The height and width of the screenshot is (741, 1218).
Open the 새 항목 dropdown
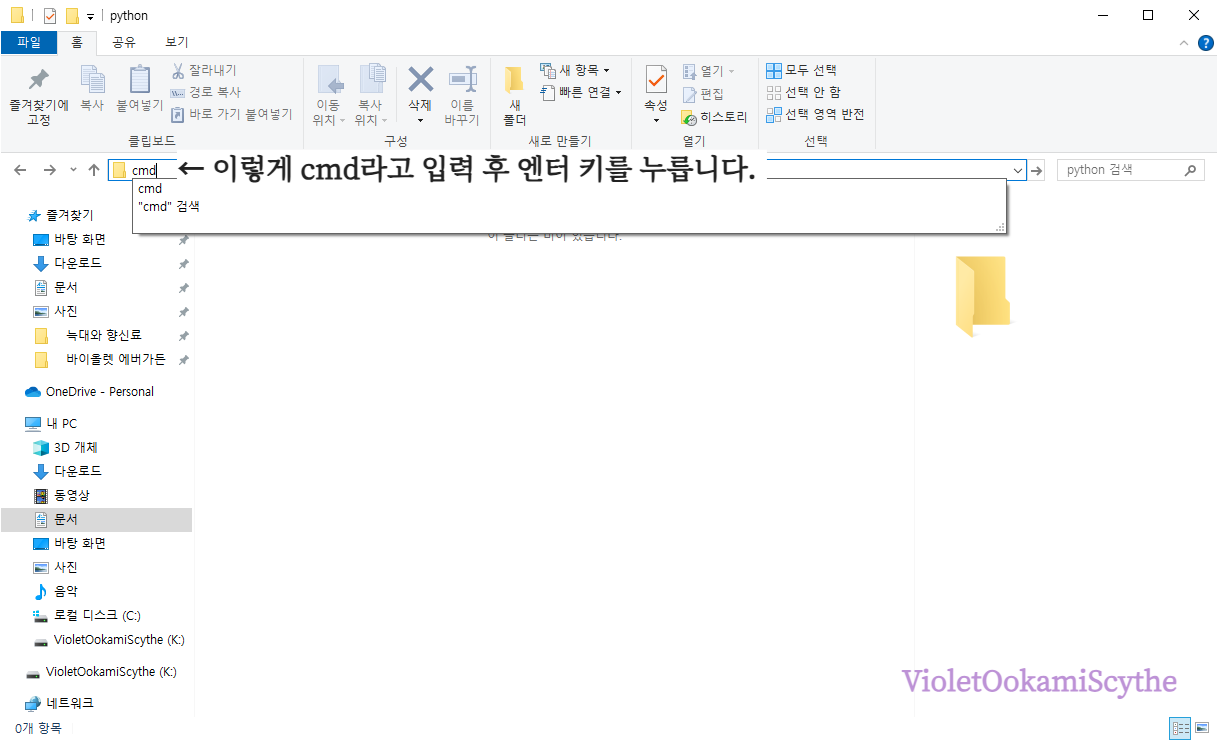click(575, 70)
